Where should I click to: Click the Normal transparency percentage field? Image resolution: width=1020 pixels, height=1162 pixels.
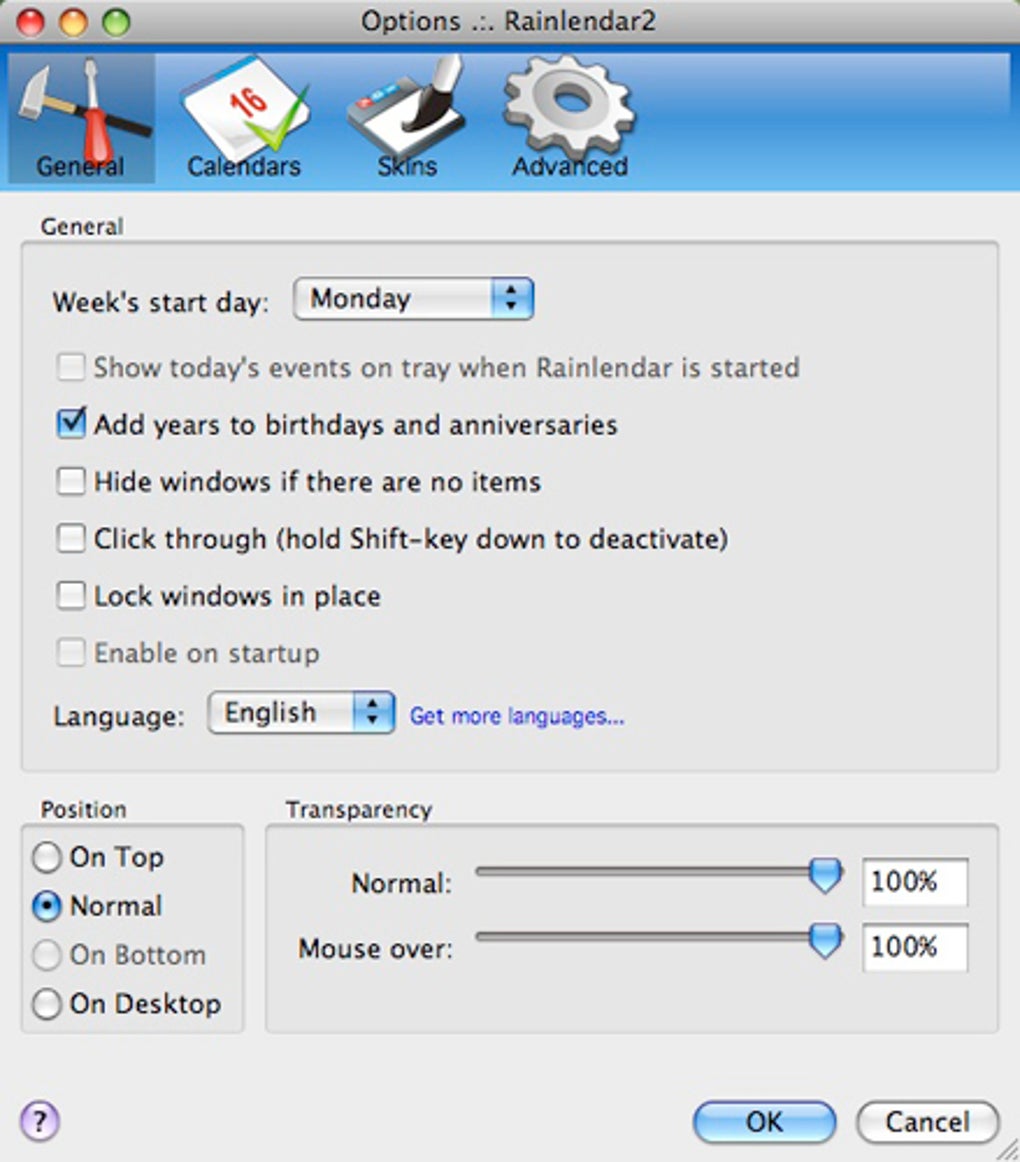(915, 882)
